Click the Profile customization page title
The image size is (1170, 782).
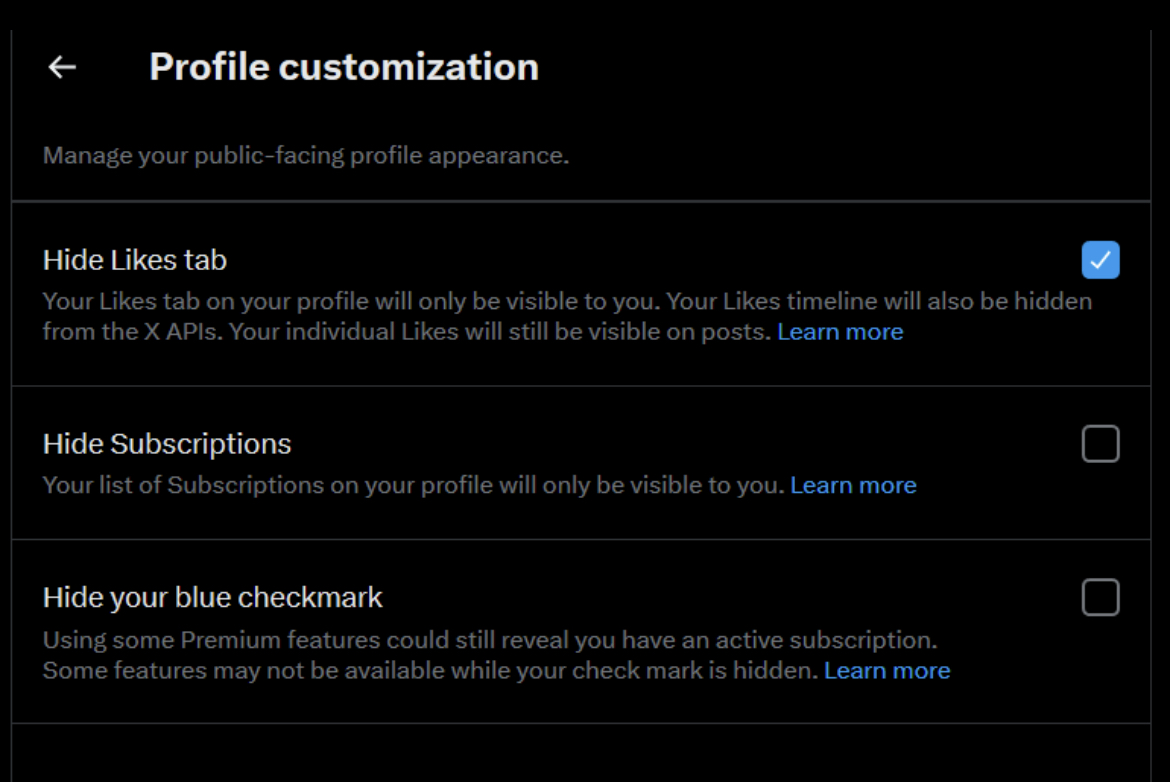click(x=343, y=67)
